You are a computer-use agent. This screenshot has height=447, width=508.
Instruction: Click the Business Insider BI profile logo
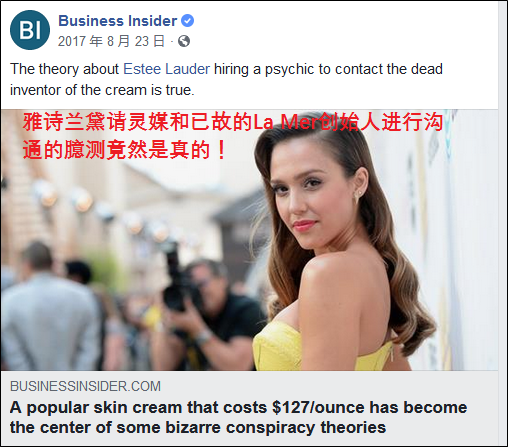coord(30,30)
